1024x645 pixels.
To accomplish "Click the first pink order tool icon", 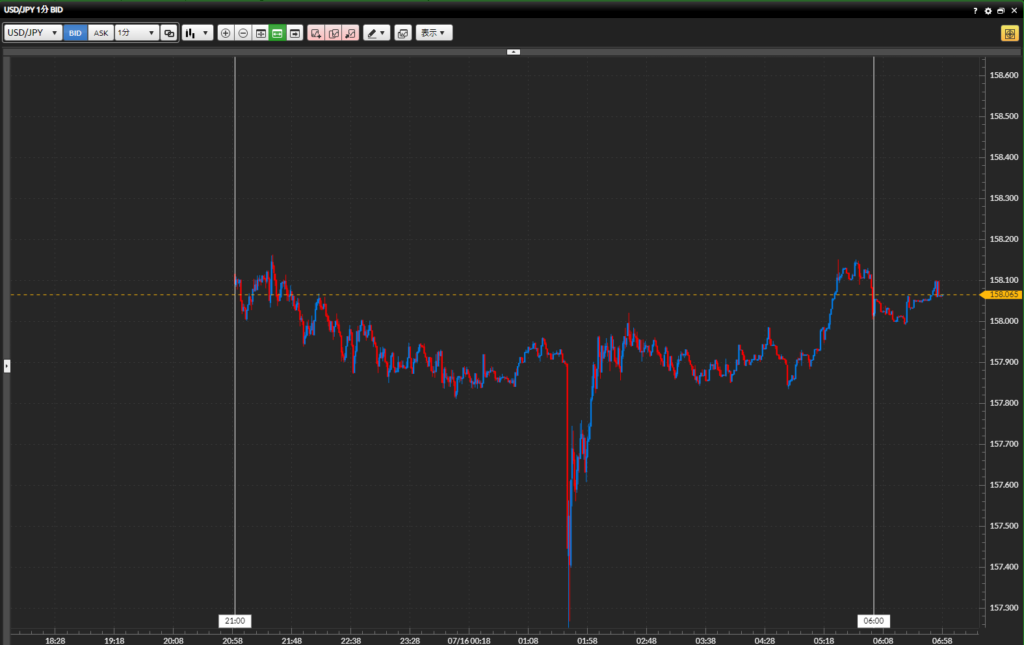I will click(x=316, y=33).
